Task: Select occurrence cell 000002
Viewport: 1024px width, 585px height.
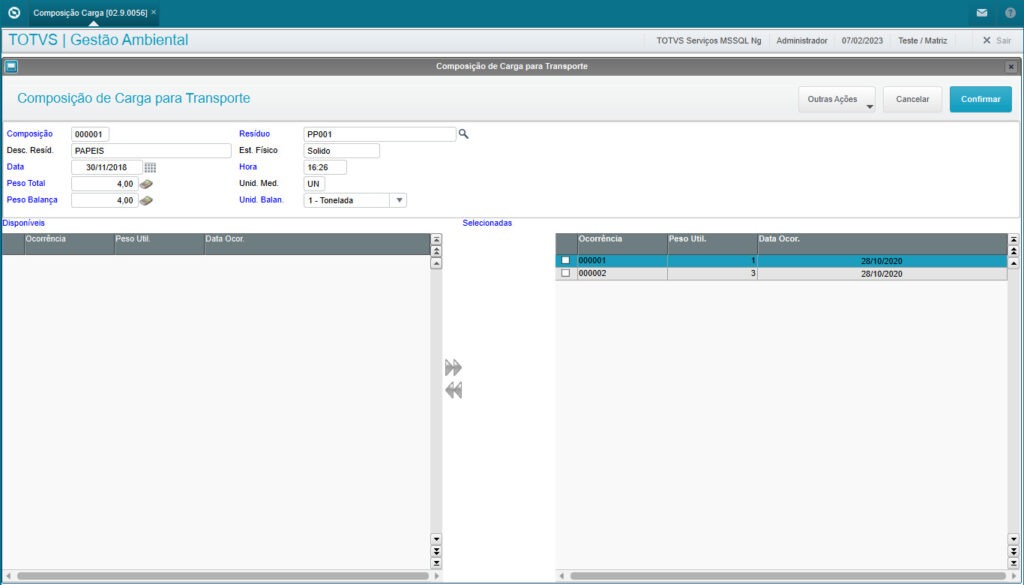Action: (622, 274)
